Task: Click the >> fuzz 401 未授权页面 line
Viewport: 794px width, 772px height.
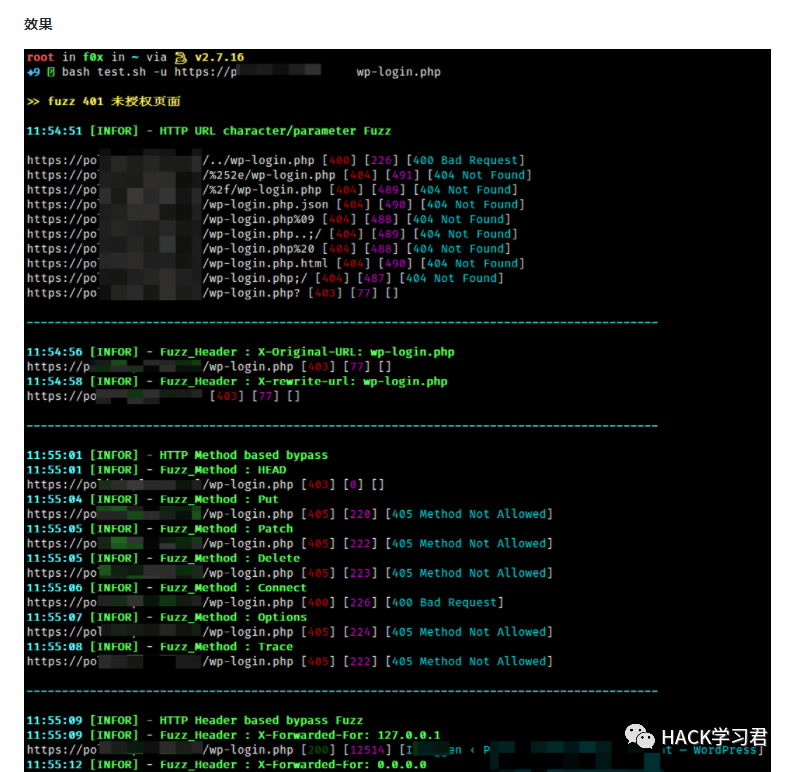Action: pyautogui.click(x=104, y=101)
